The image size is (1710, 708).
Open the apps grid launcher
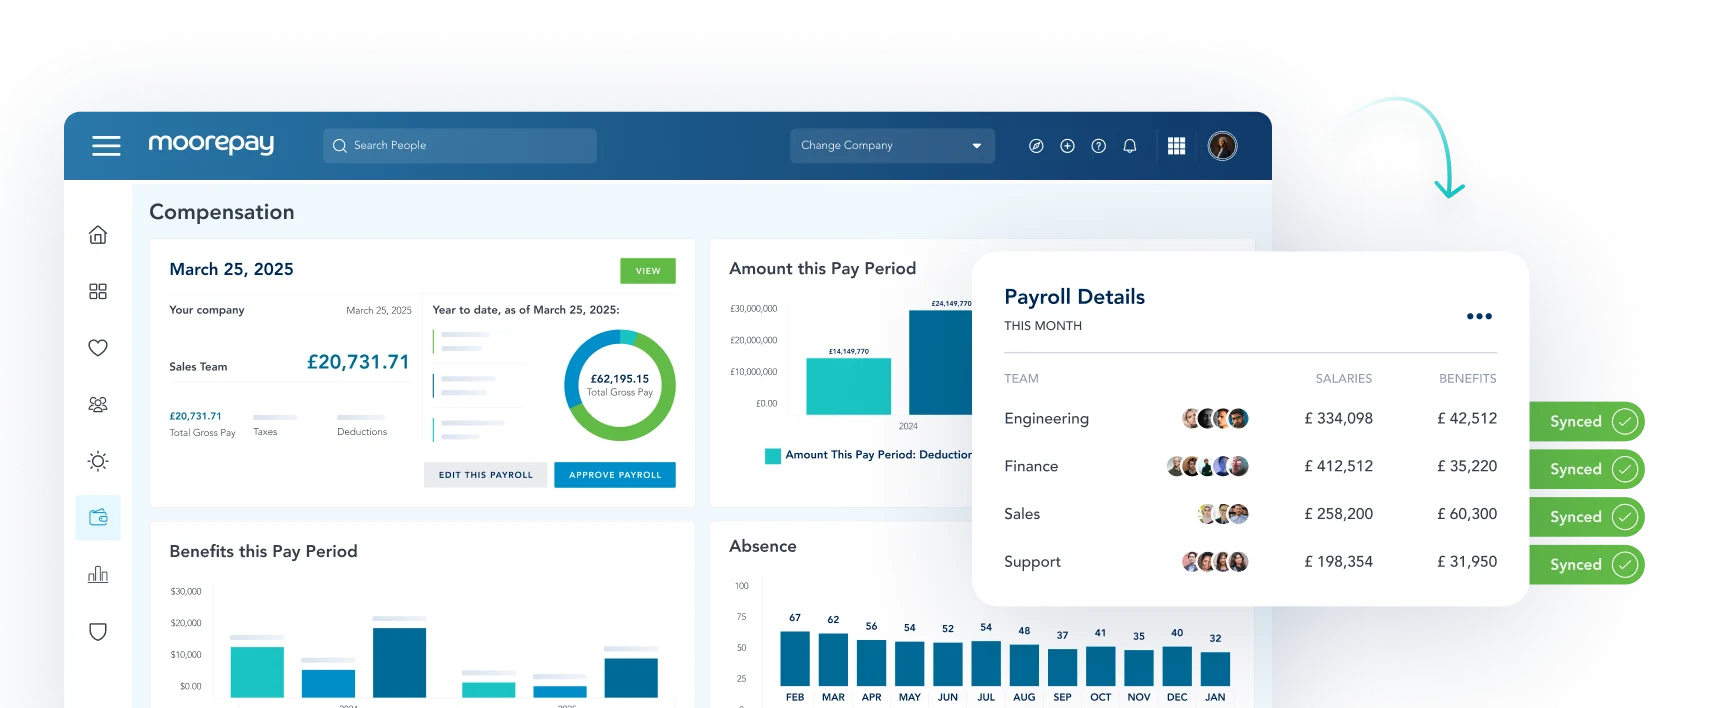[x=1177, y=146]
